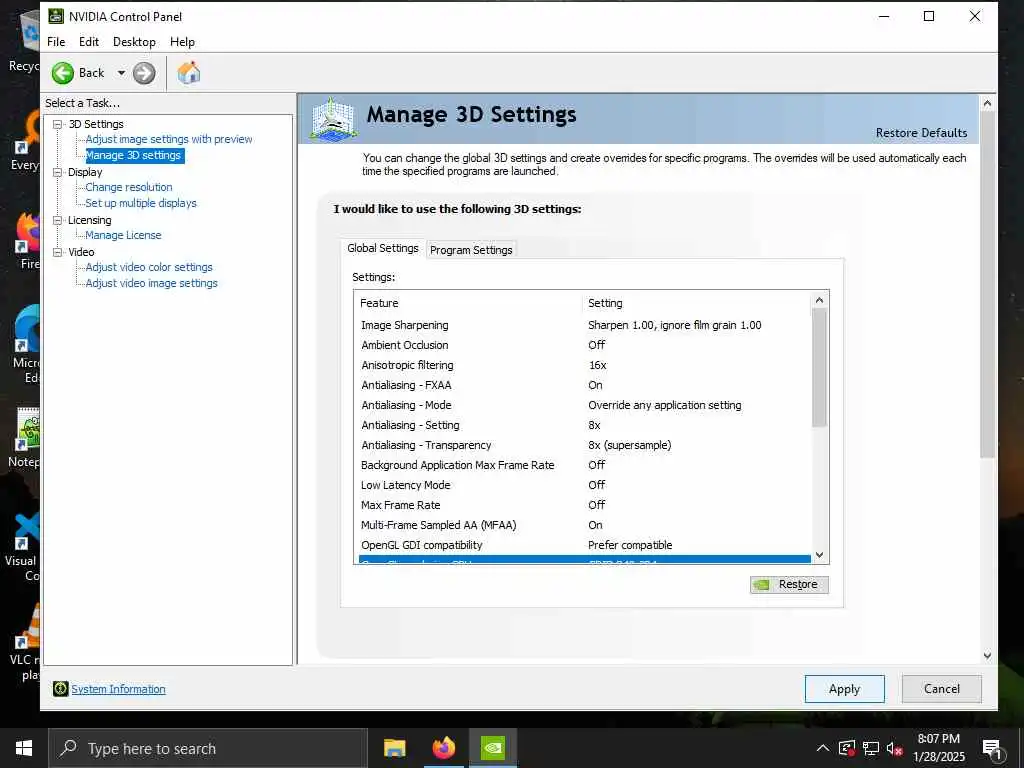
Task: Click the Forward arrow icon in toolbar
Action: click(x=144, y=73)
